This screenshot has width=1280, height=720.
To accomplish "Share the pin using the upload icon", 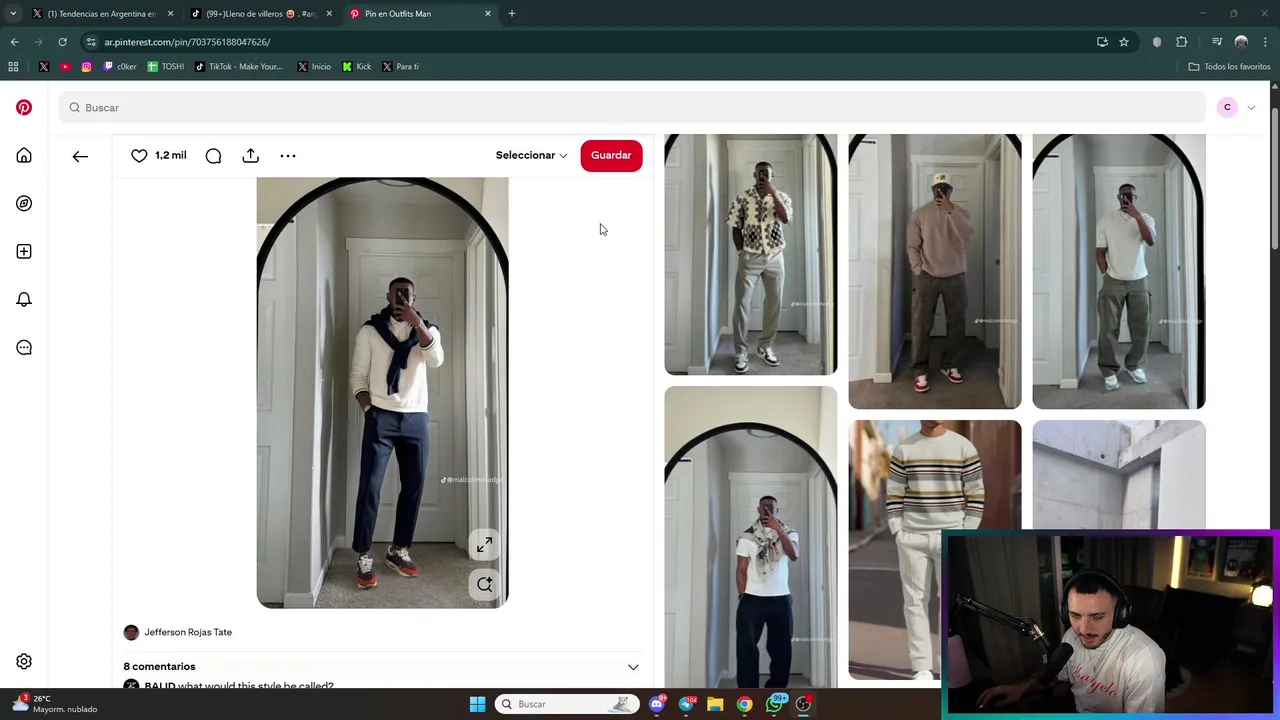I will pos(250,155).
